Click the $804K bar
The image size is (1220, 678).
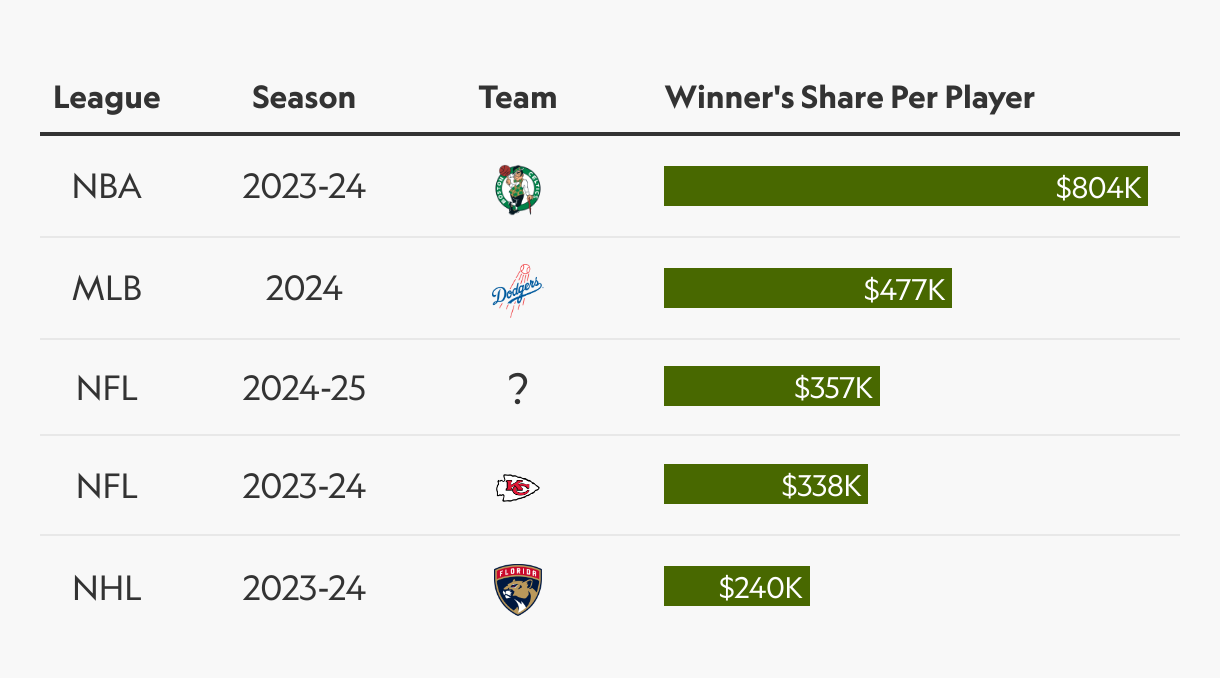905,187
